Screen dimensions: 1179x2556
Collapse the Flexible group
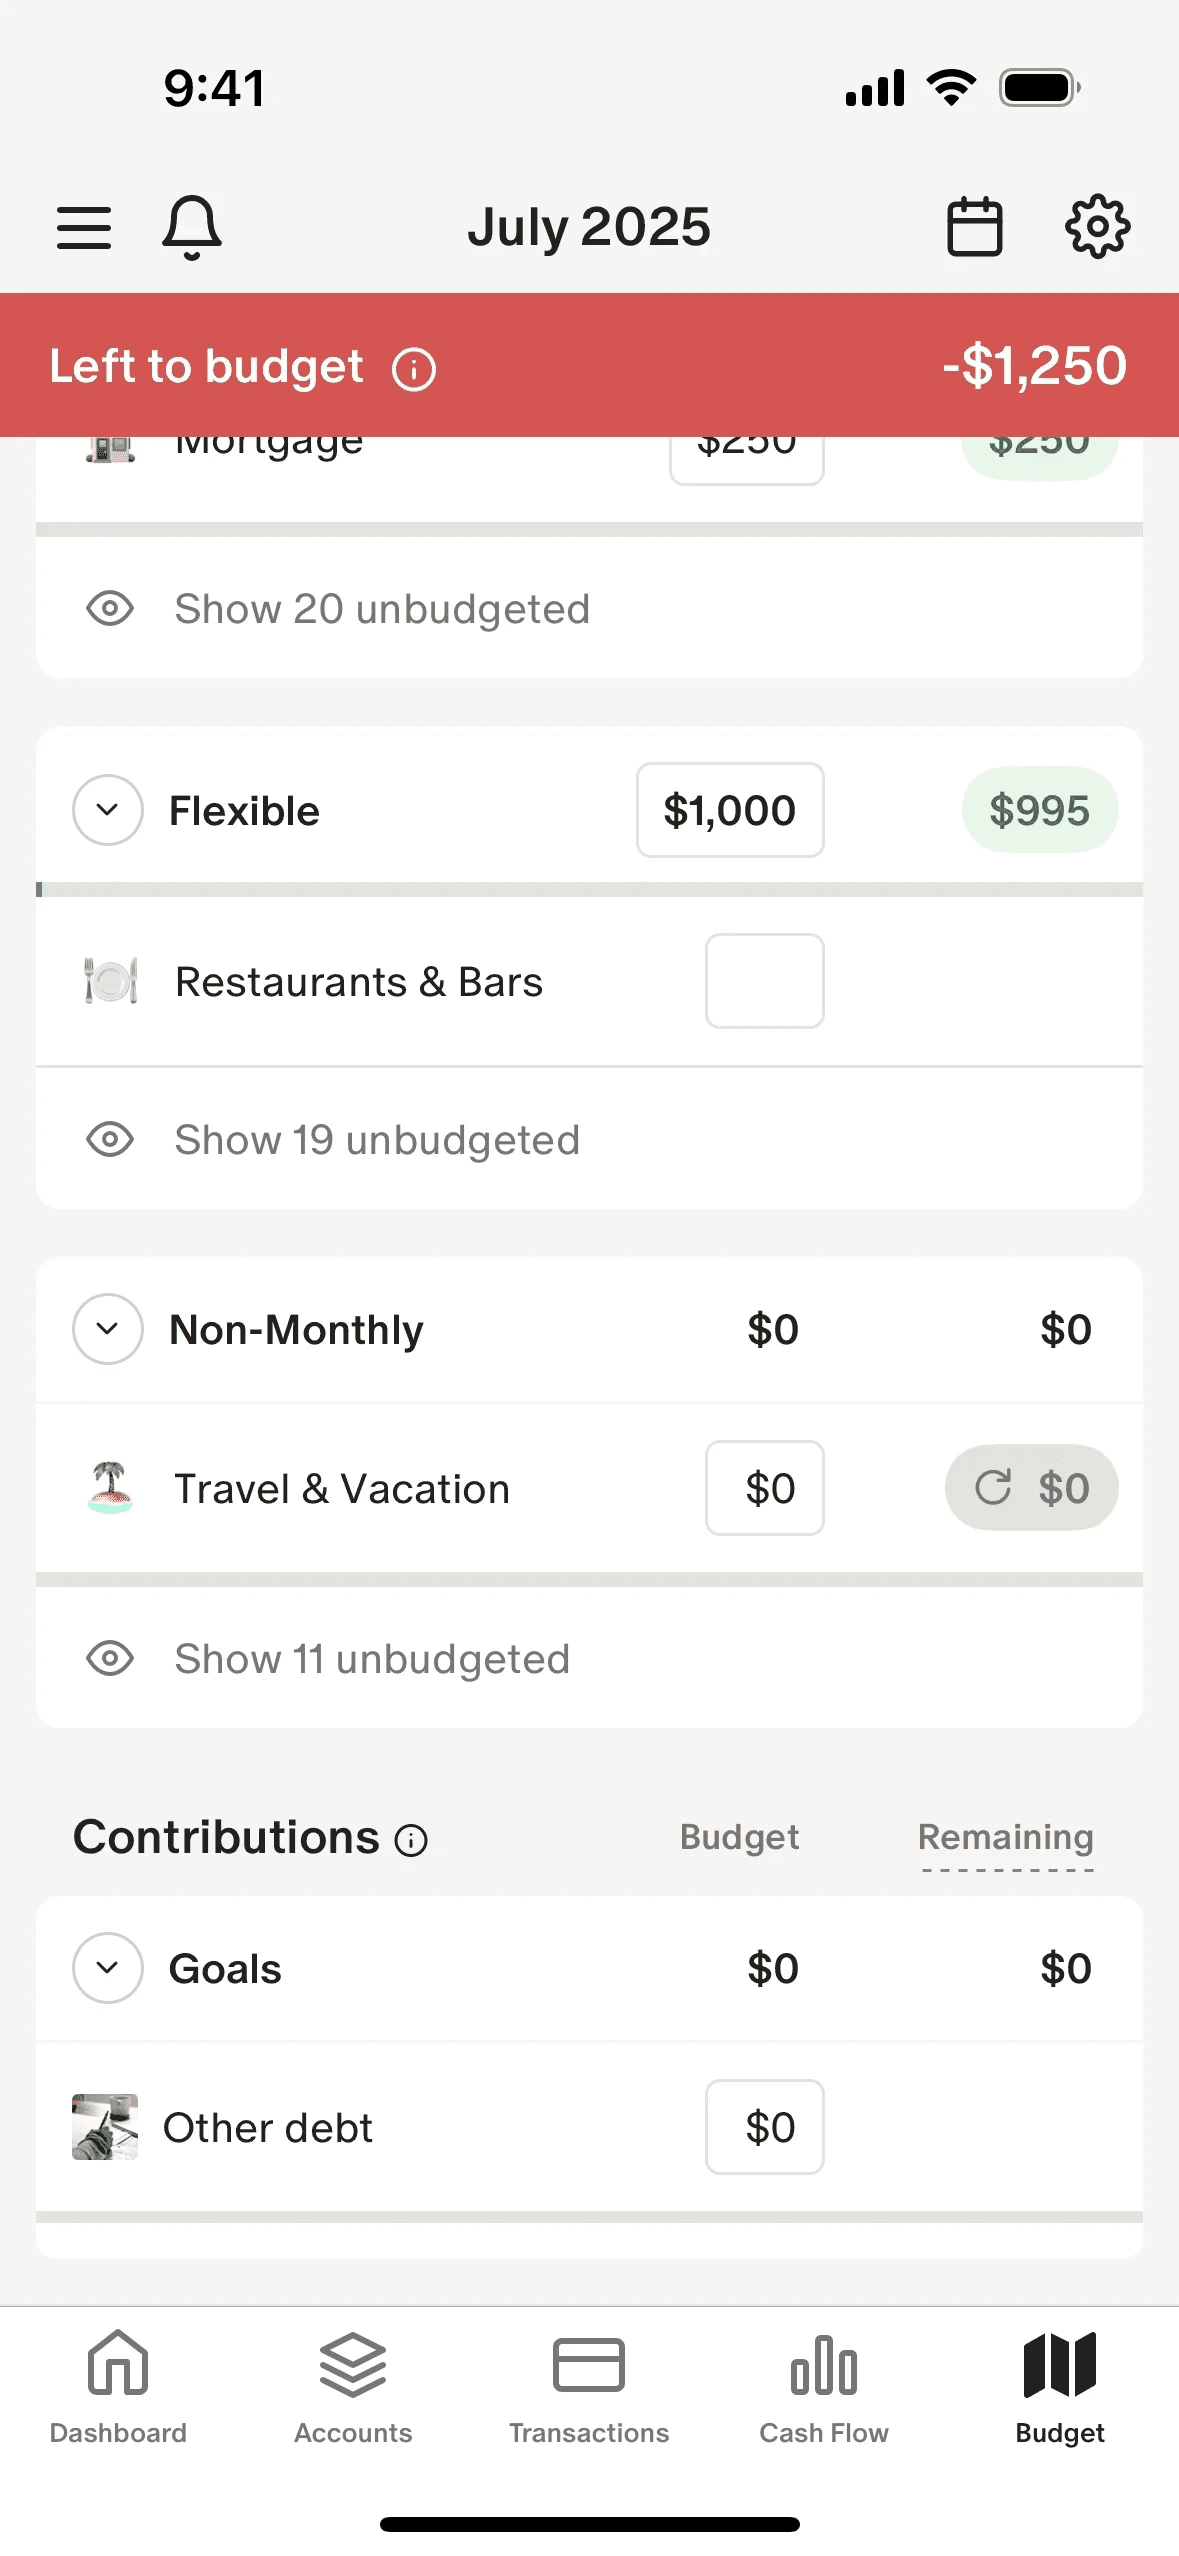tap(108, 810)
